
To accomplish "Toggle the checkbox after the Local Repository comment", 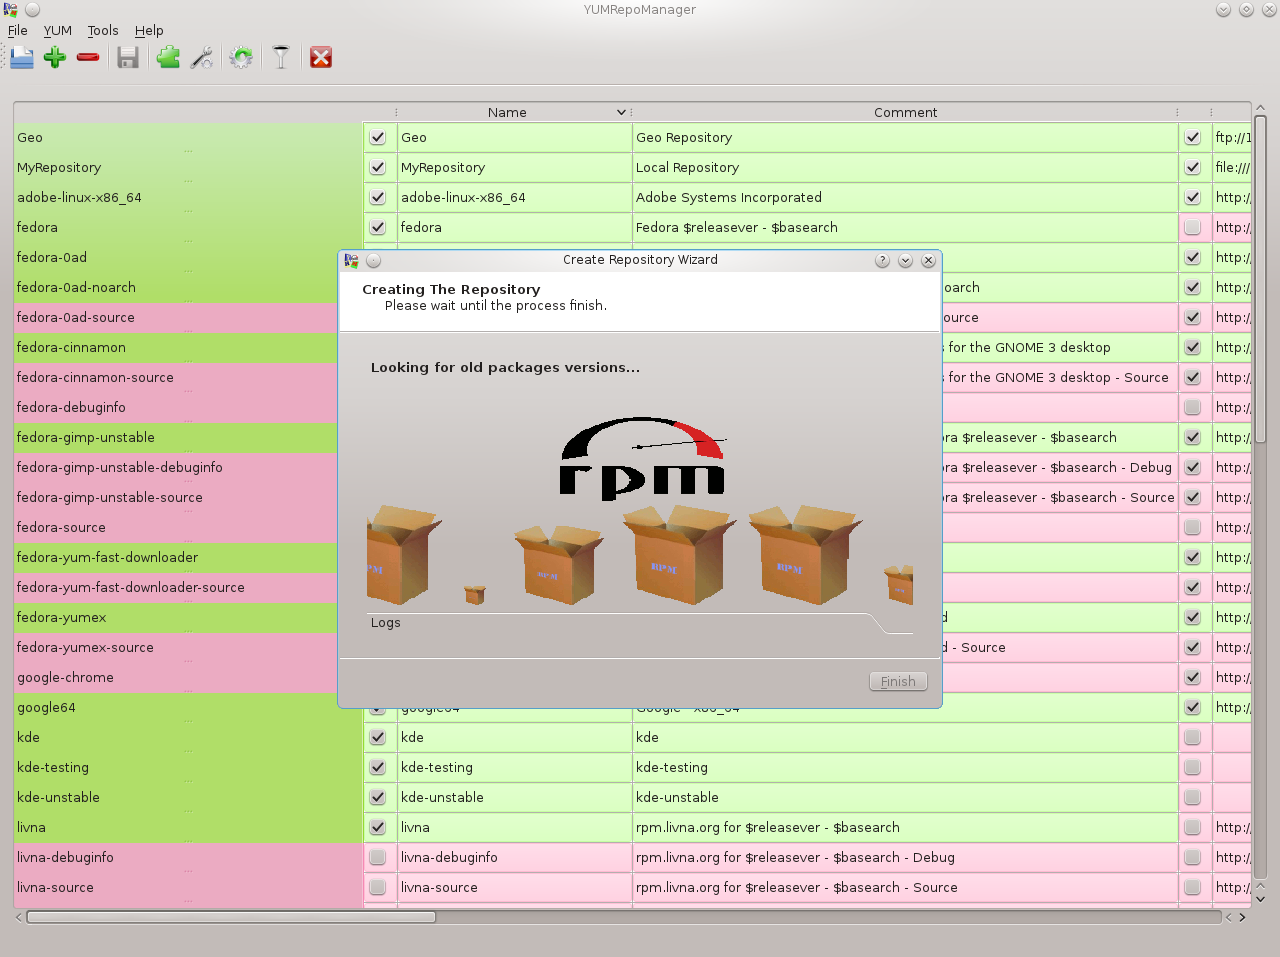I will pos(1193,168).
